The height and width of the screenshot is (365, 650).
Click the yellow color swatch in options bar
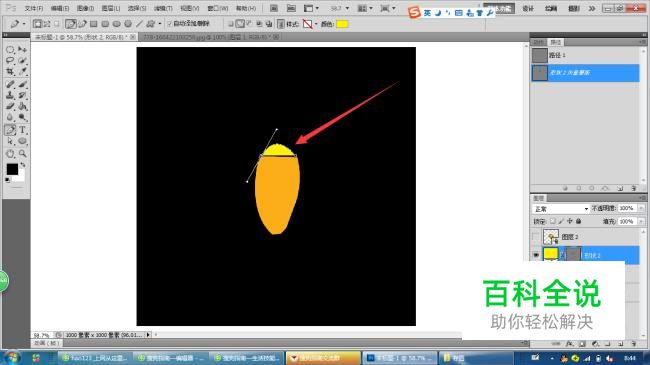342,24
